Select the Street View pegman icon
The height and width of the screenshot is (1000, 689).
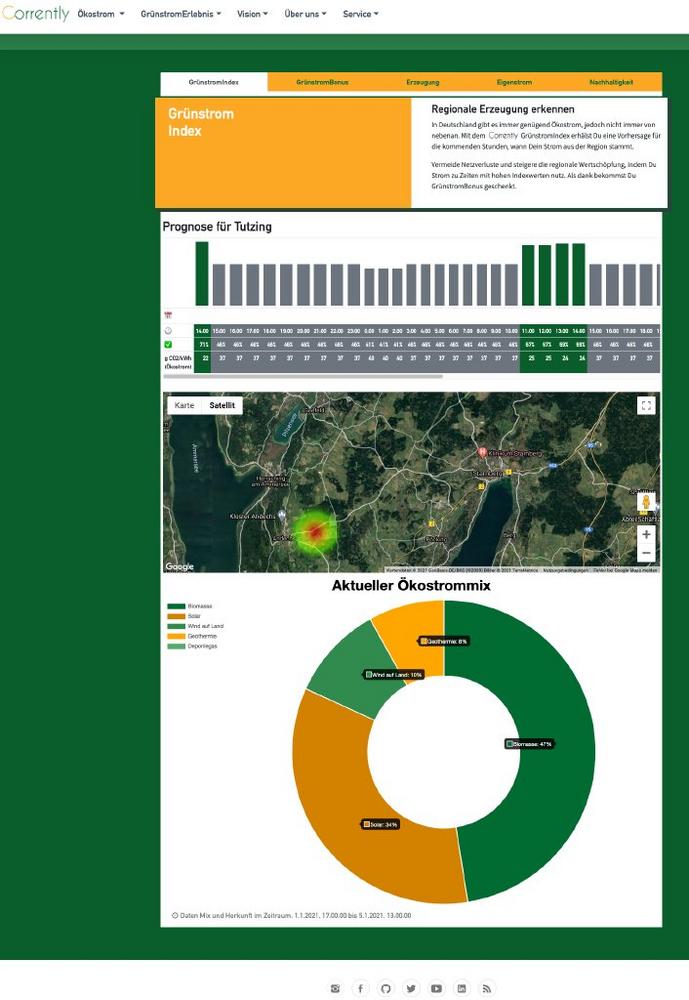click(x=646, y=502)
